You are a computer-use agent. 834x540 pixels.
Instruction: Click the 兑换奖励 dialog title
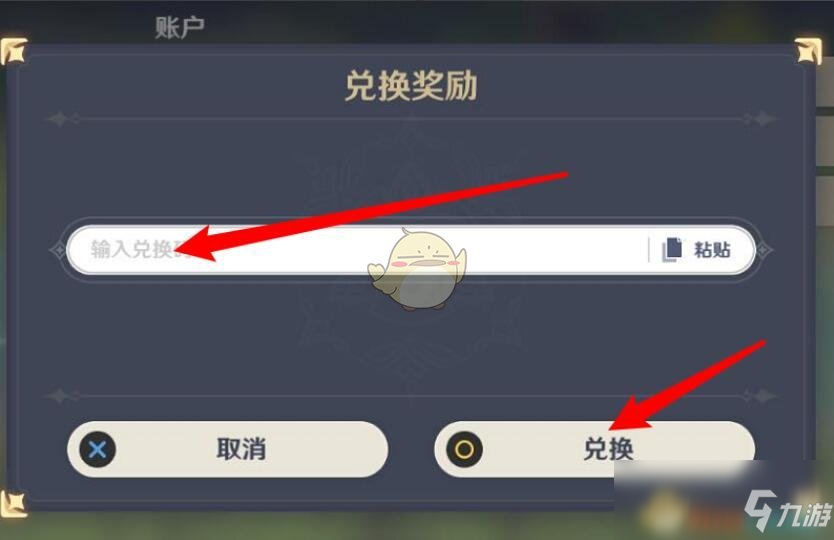tap(411, 86)
